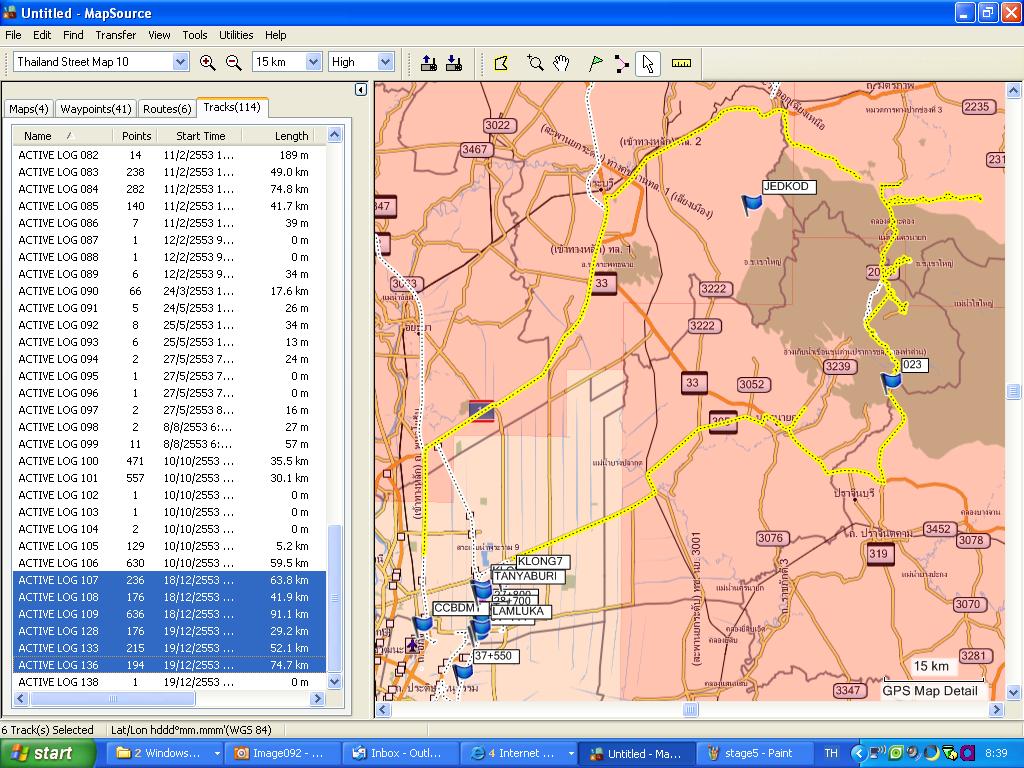The image size is (1024, 768).
Task: Pick the Measure distance ruler tool
Action: click(681, 63)
